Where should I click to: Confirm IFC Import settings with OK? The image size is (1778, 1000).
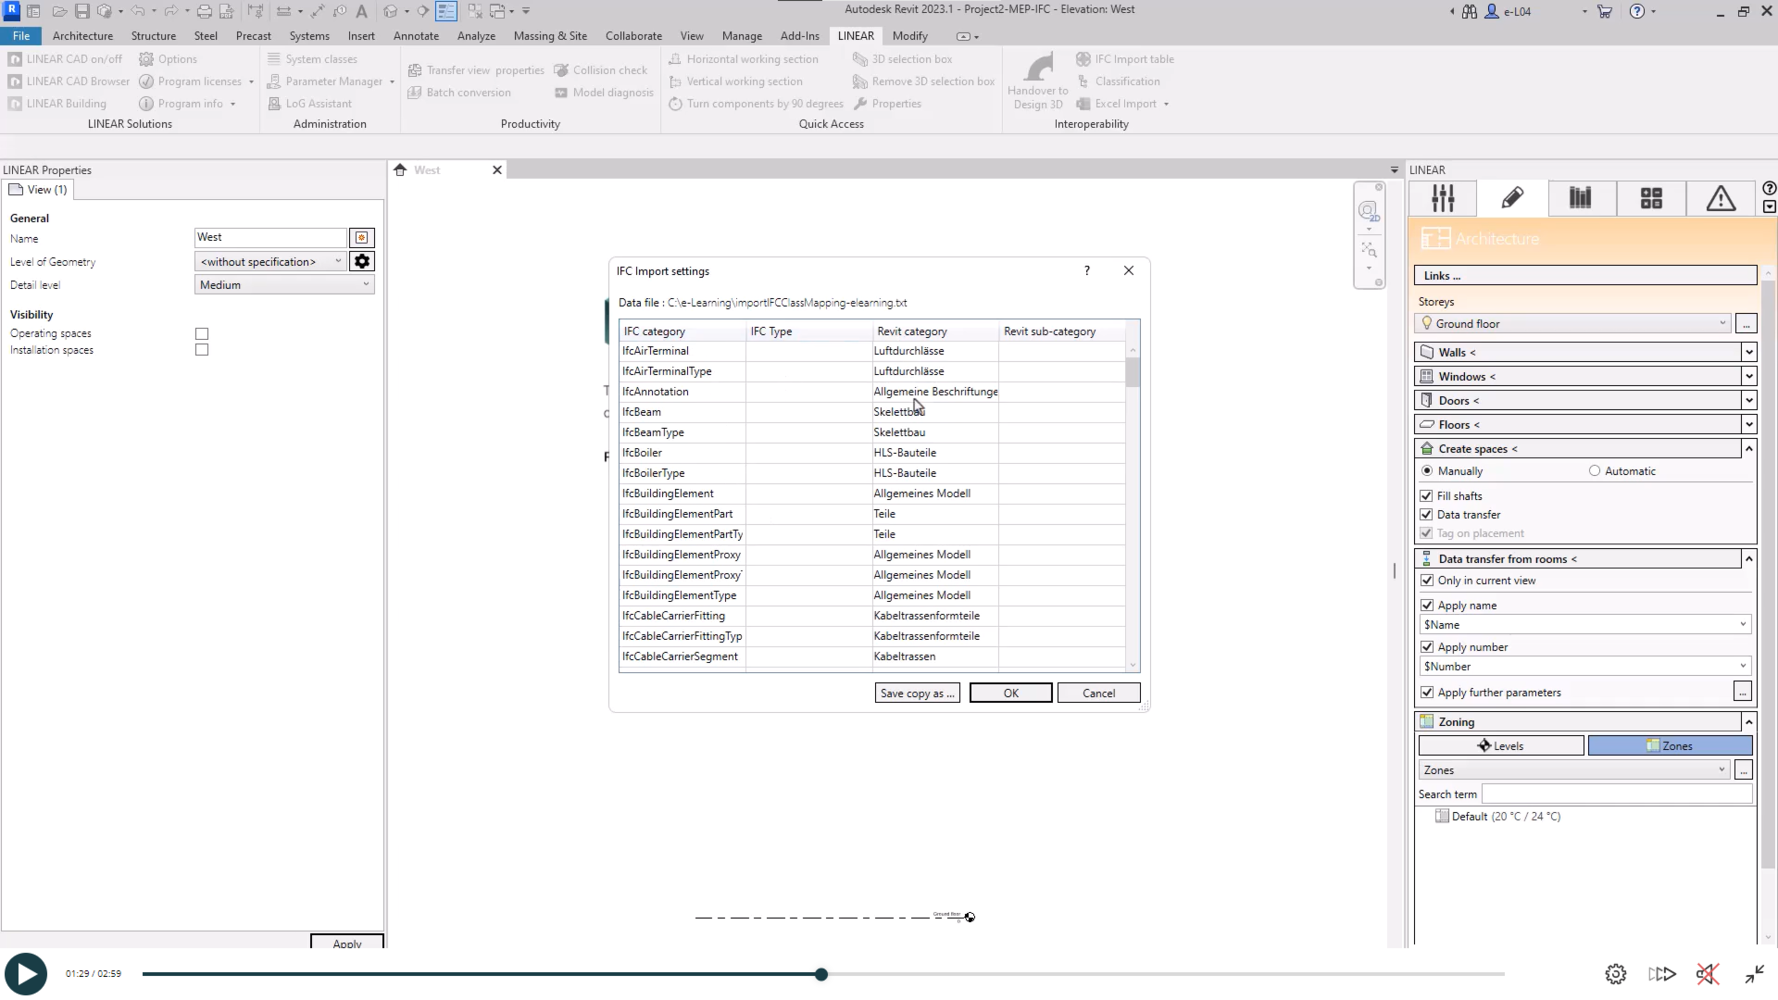(1010, 693)
